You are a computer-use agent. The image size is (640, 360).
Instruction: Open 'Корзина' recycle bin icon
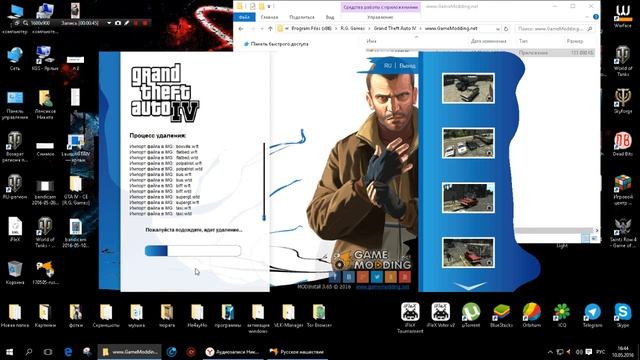click(15, 272)
